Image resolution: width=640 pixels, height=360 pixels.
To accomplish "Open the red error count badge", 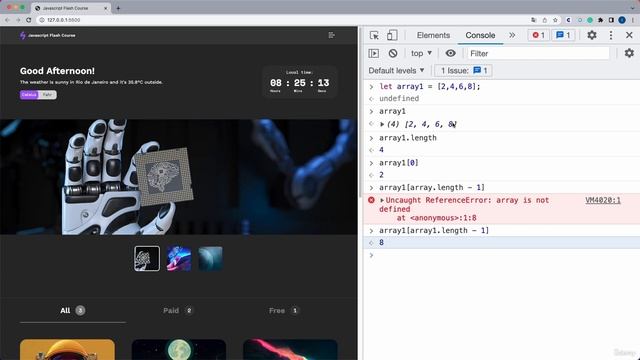I will pyautogui.click(x=538, y=36).
